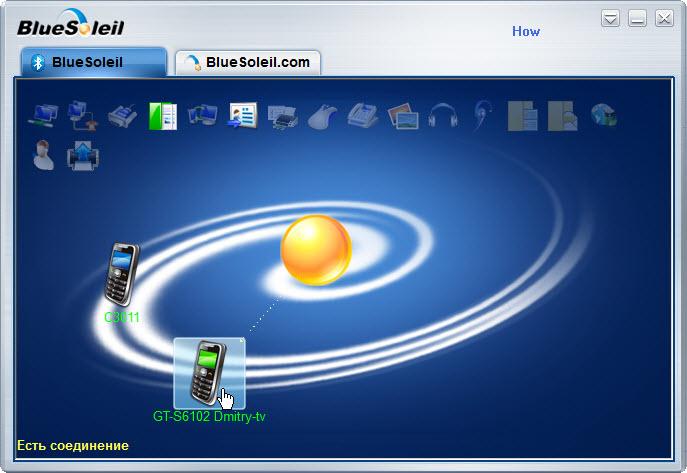Click the Bluetooth mouse HID icon
The image size is (687, 473).
[x=322, y=116]
